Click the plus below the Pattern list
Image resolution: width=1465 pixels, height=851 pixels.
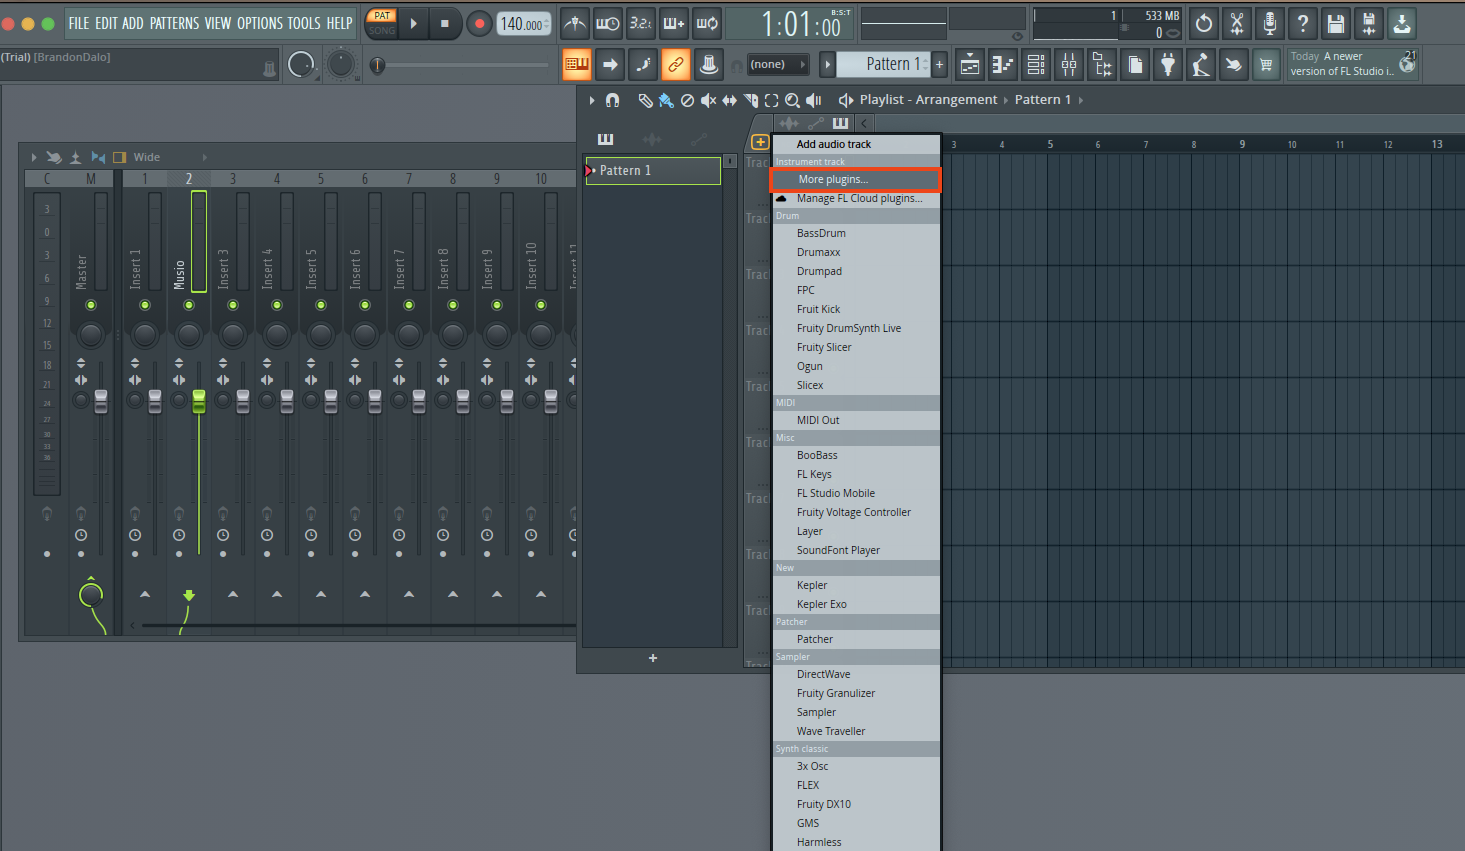[653, 658]
